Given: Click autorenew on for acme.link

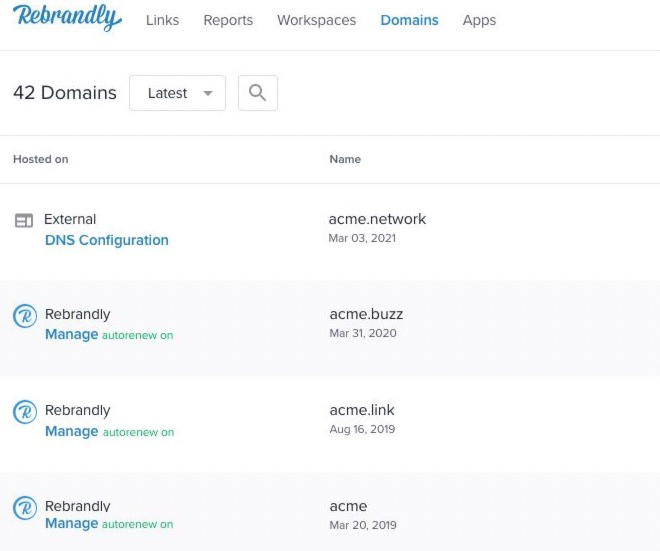Looking at the screenshot, I should pyautogui.click(x=138, y=432).
